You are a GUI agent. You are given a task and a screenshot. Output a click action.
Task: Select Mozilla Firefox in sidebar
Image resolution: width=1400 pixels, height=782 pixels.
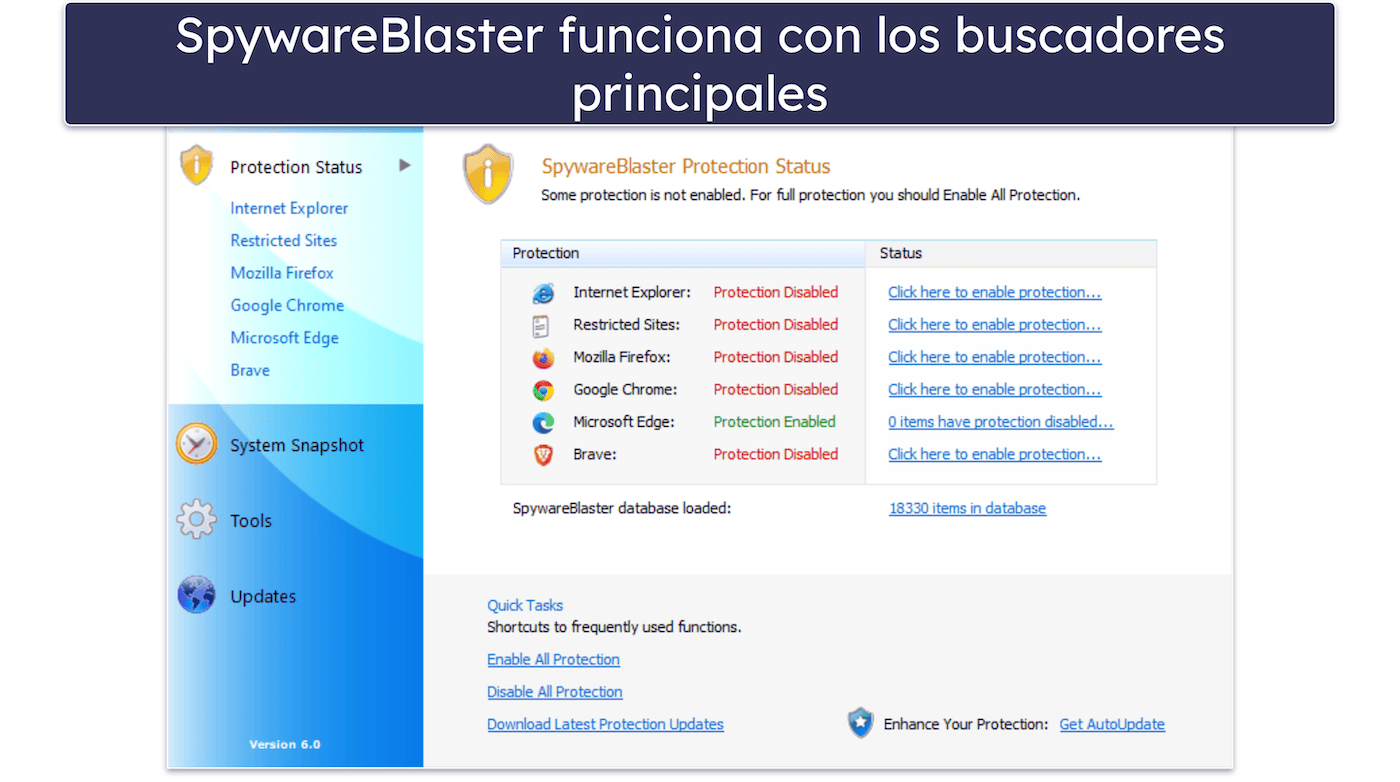click(x=282, y=272)
